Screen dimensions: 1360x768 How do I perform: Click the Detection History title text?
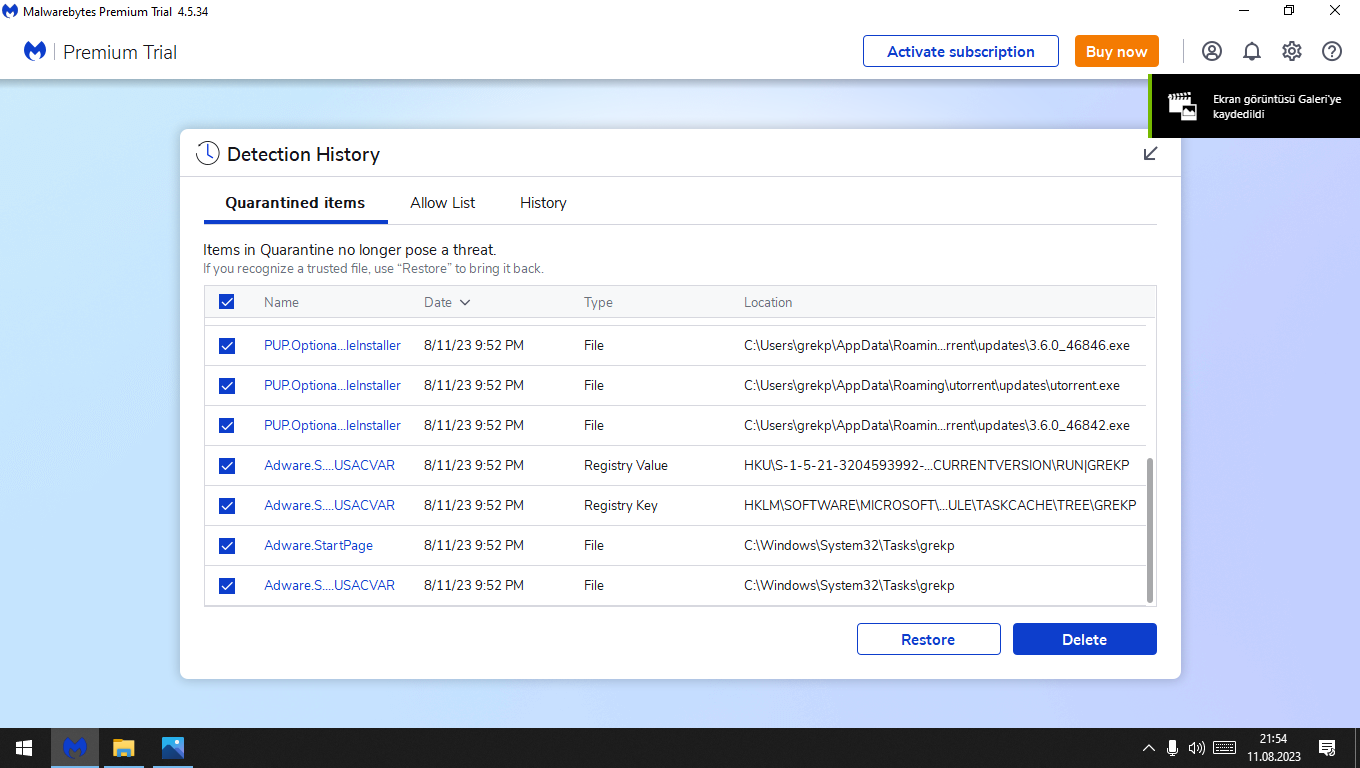pos(303,154)
